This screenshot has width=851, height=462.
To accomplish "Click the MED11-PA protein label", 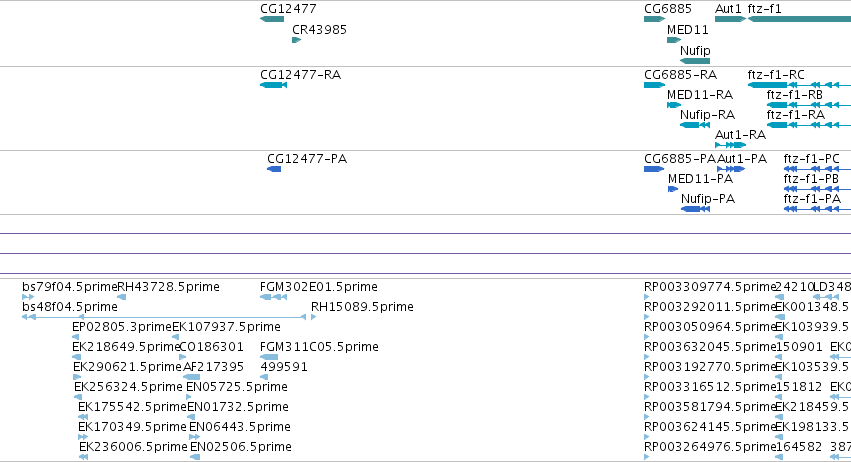I will (700, 179).
